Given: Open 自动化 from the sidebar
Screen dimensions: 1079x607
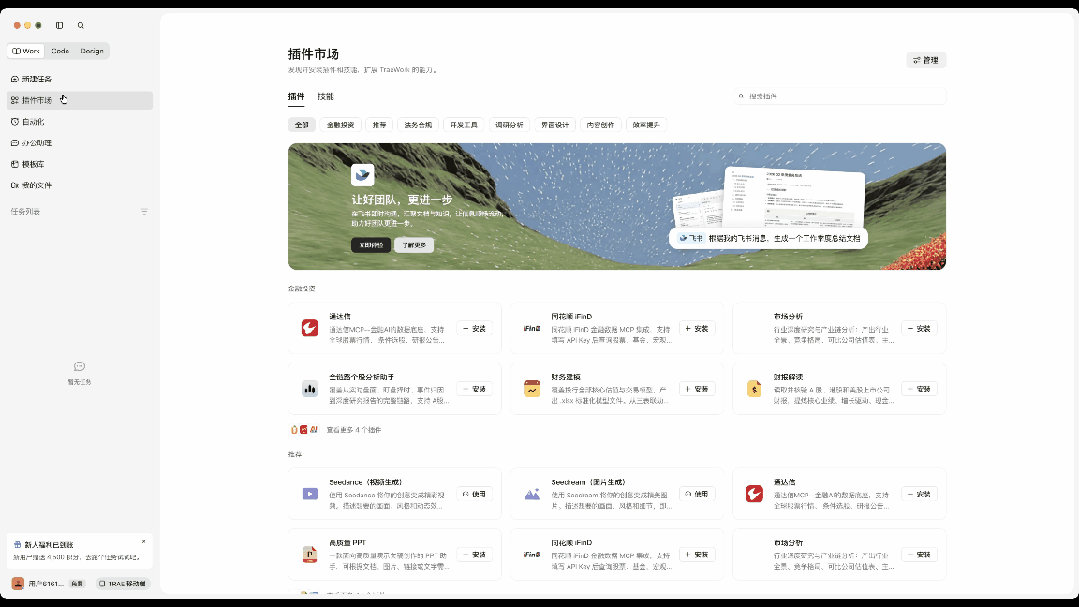Looking at the screenshot, I should (80, 122).
